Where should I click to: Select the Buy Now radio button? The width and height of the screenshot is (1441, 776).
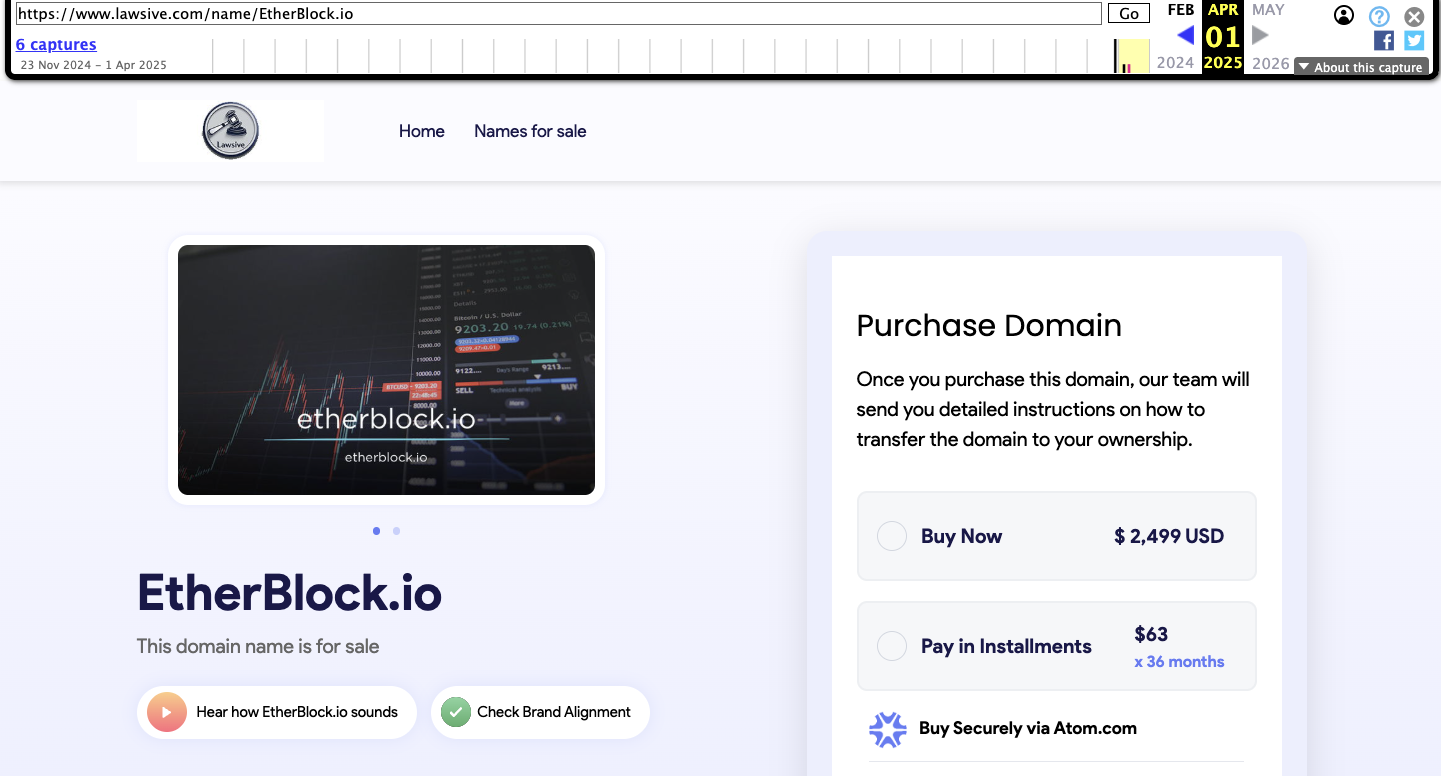(x=891, y=536)
